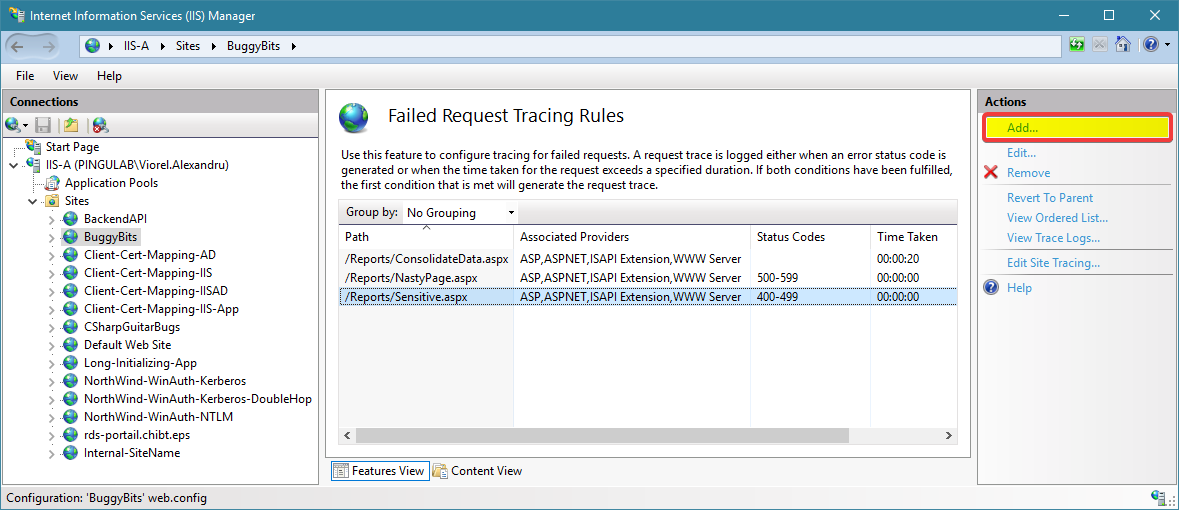Select the /Reports/NastyPage.aspx rule row

pyautogui.click(x=647, y=278)
